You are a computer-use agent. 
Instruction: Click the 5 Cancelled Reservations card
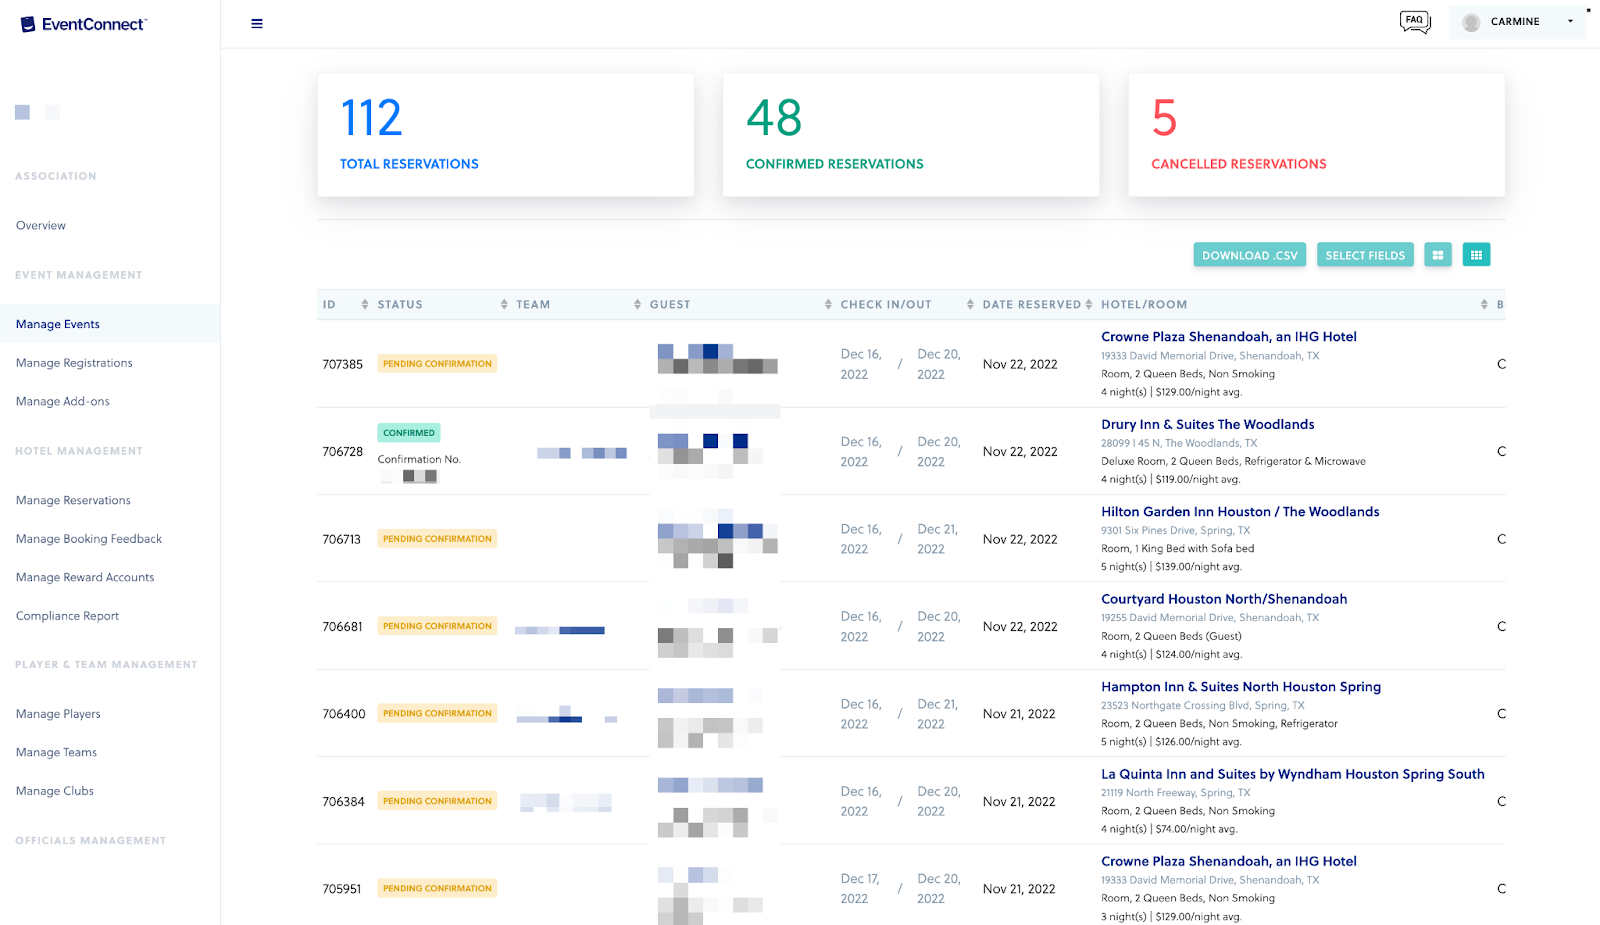click(x=1316, y=135)
